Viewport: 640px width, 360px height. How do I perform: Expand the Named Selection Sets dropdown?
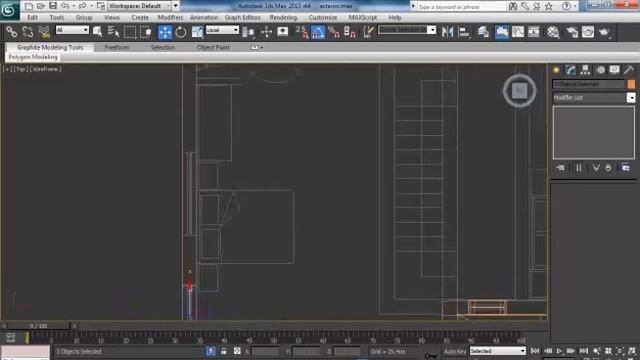coord(432,30)
